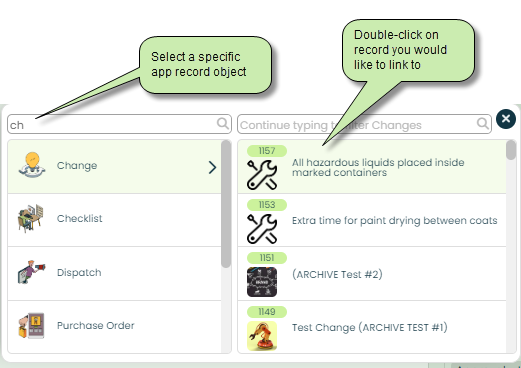This screenshot has width=521, height=368.
Task: Click the Checklist app desk icon
Action: click(x=31, y=218)
